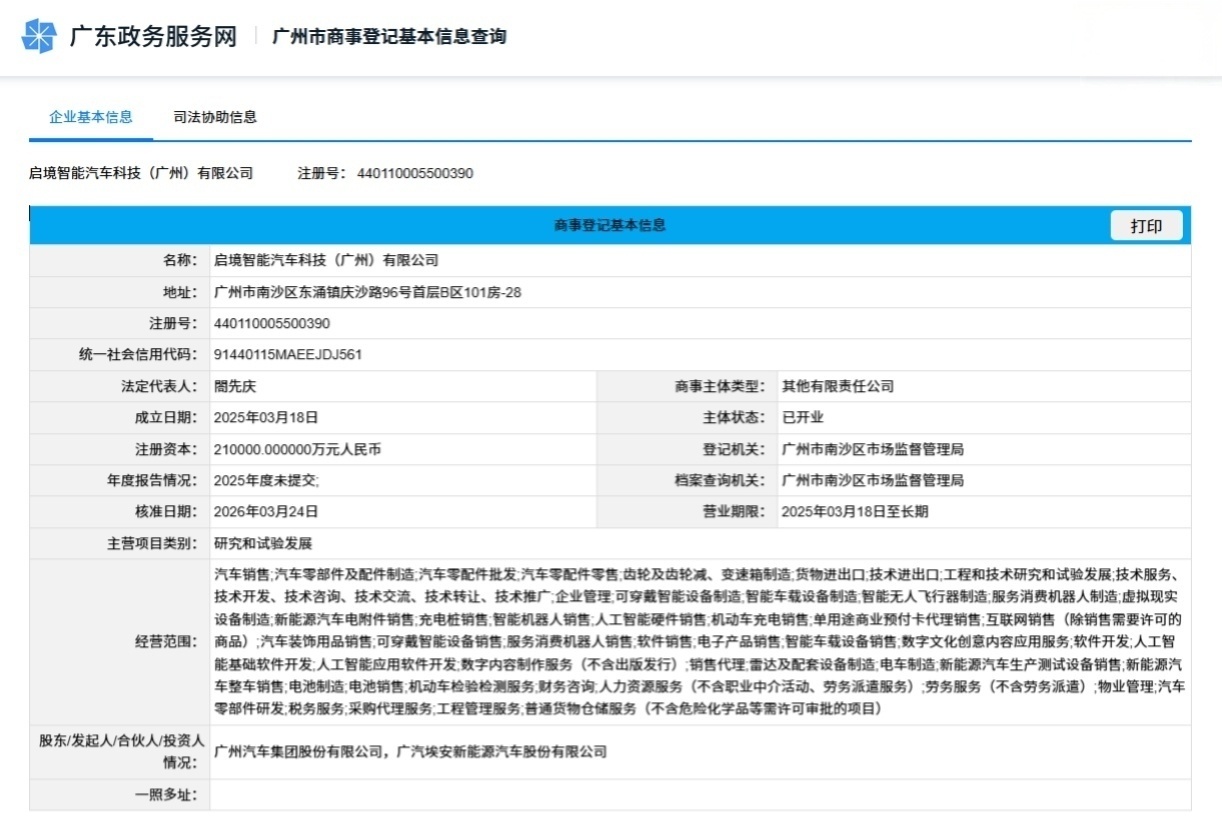
Task: Click the 核准日期 value 2026年03月24日
Action: pos(265,511)
